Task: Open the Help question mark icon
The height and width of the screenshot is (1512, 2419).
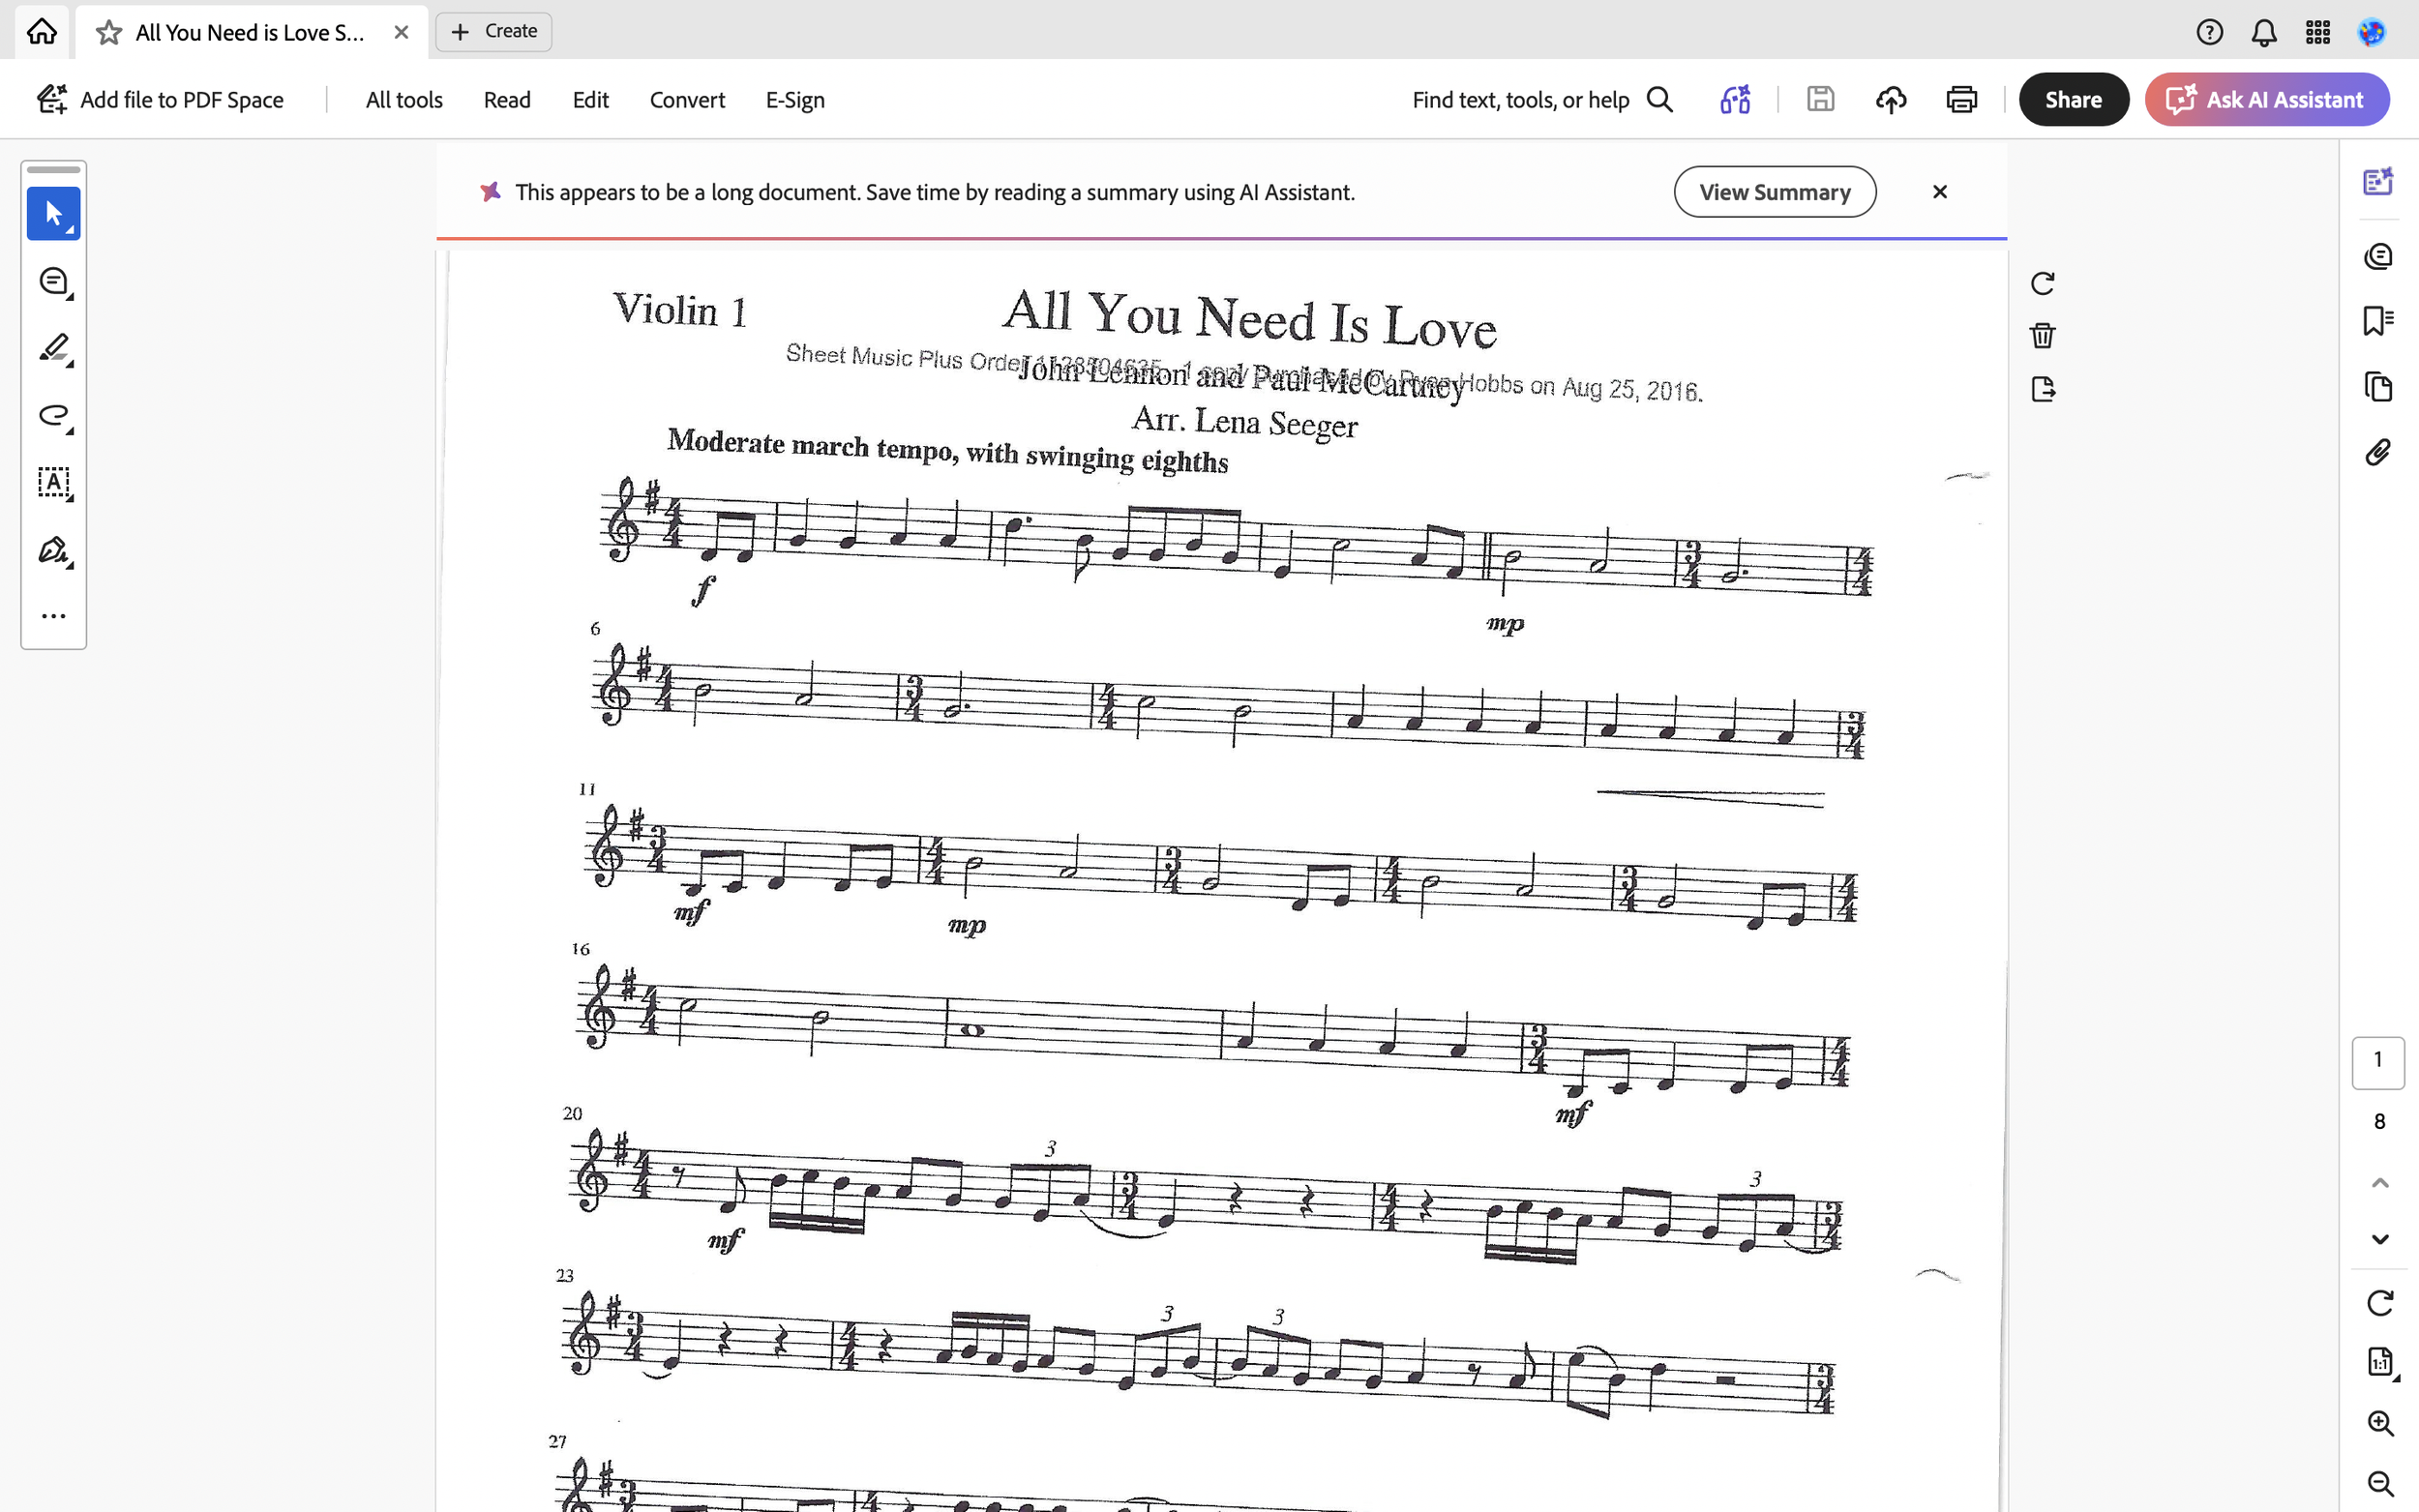Action: [2209, 32]
